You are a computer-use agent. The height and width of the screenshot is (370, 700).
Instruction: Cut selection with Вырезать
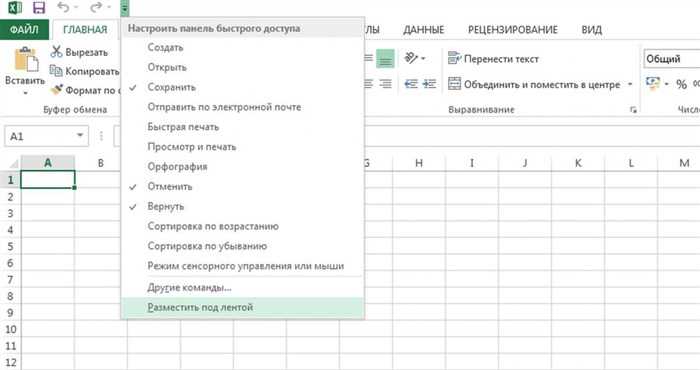click(x=79, y=52)
